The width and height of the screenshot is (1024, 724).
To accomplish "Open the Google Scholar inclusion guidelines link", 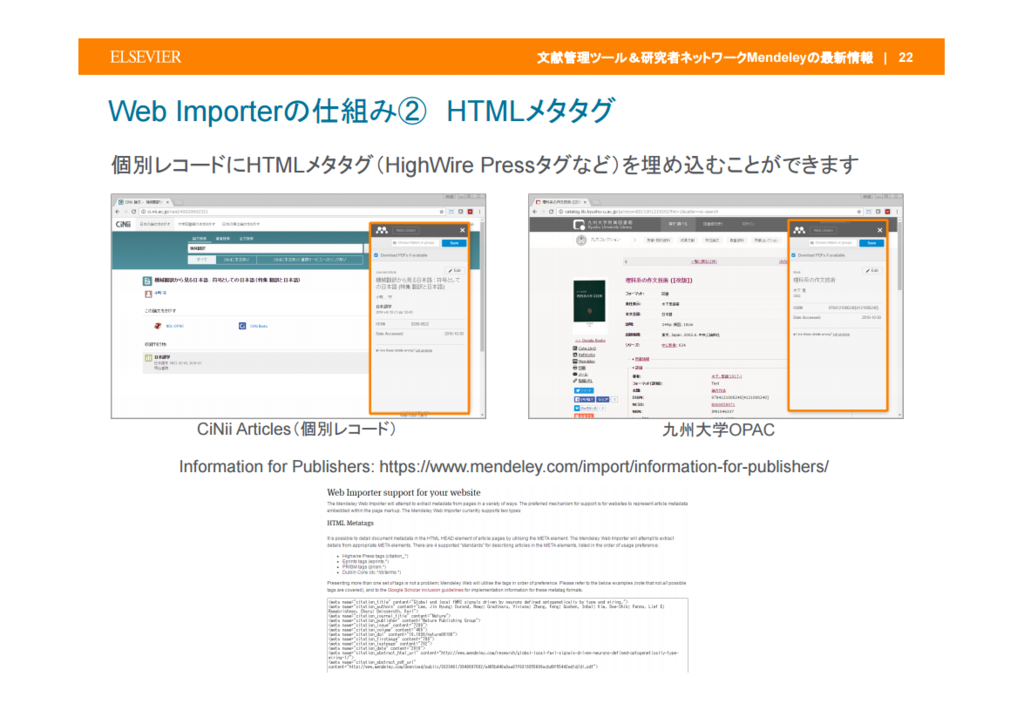I will pyautogui.click(x=424, y=590).
